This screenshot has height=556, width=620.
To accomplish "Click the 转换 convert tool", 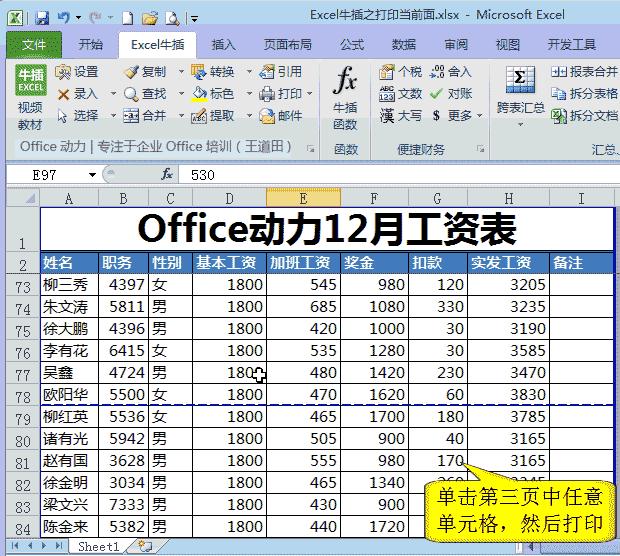I will 213,72.
